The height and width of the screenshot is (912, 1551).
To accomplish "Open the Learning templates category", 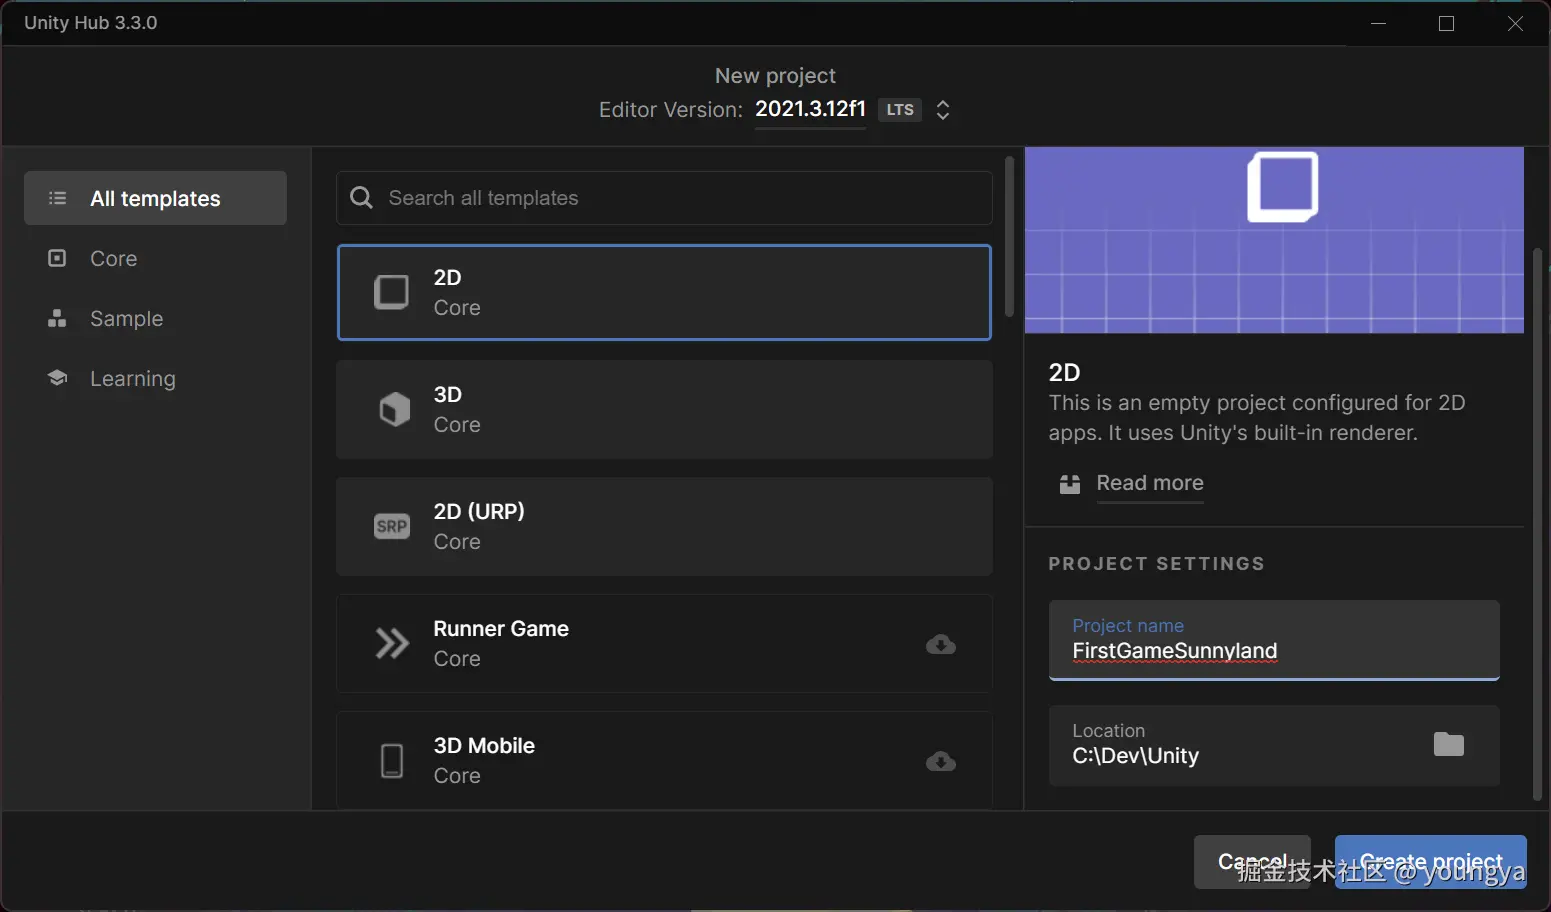I will pos(132,379).
